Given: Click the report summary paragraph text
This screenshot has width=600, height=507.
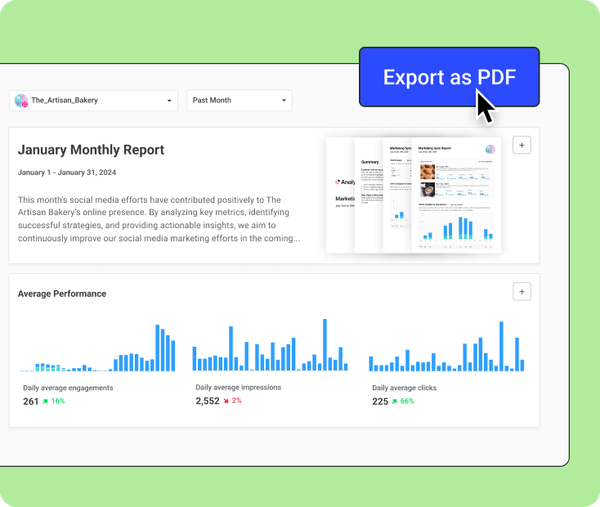Looking at the screenshot, I should pos(159,219).
